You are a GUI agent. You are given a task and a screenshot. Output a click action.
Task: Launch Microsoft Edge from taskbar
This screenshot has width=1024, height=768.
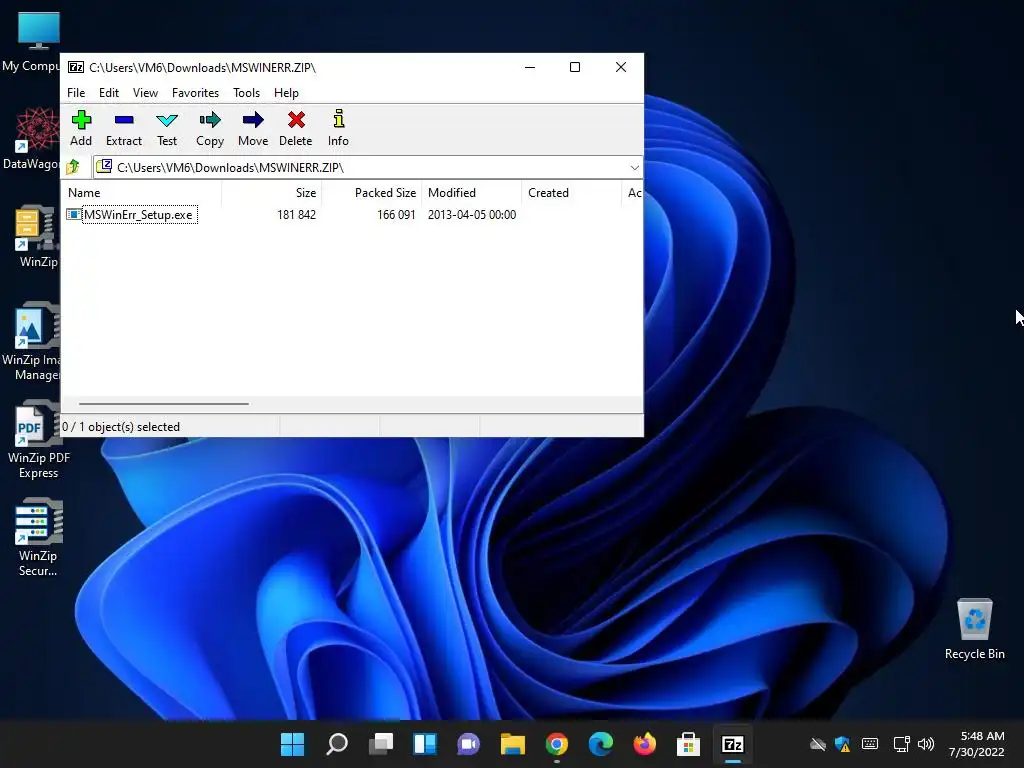click(x=601, y=744)
